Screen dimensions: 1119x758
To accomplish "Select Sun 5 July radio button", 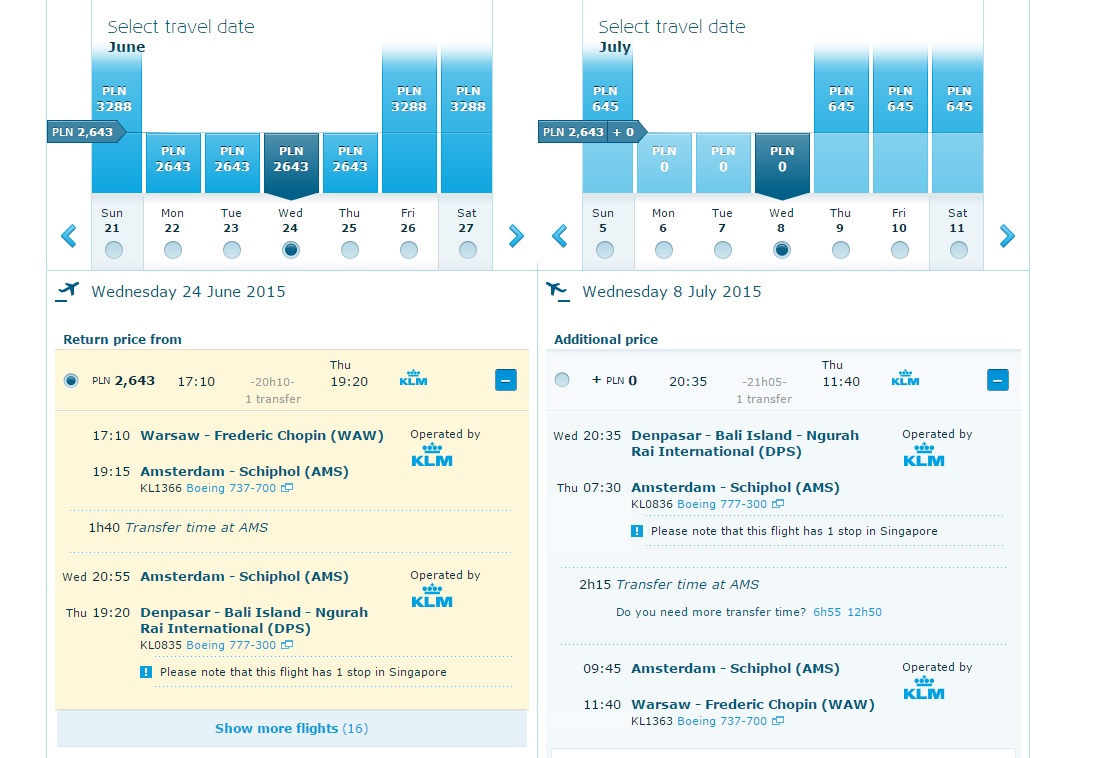I will coord(605,250).
